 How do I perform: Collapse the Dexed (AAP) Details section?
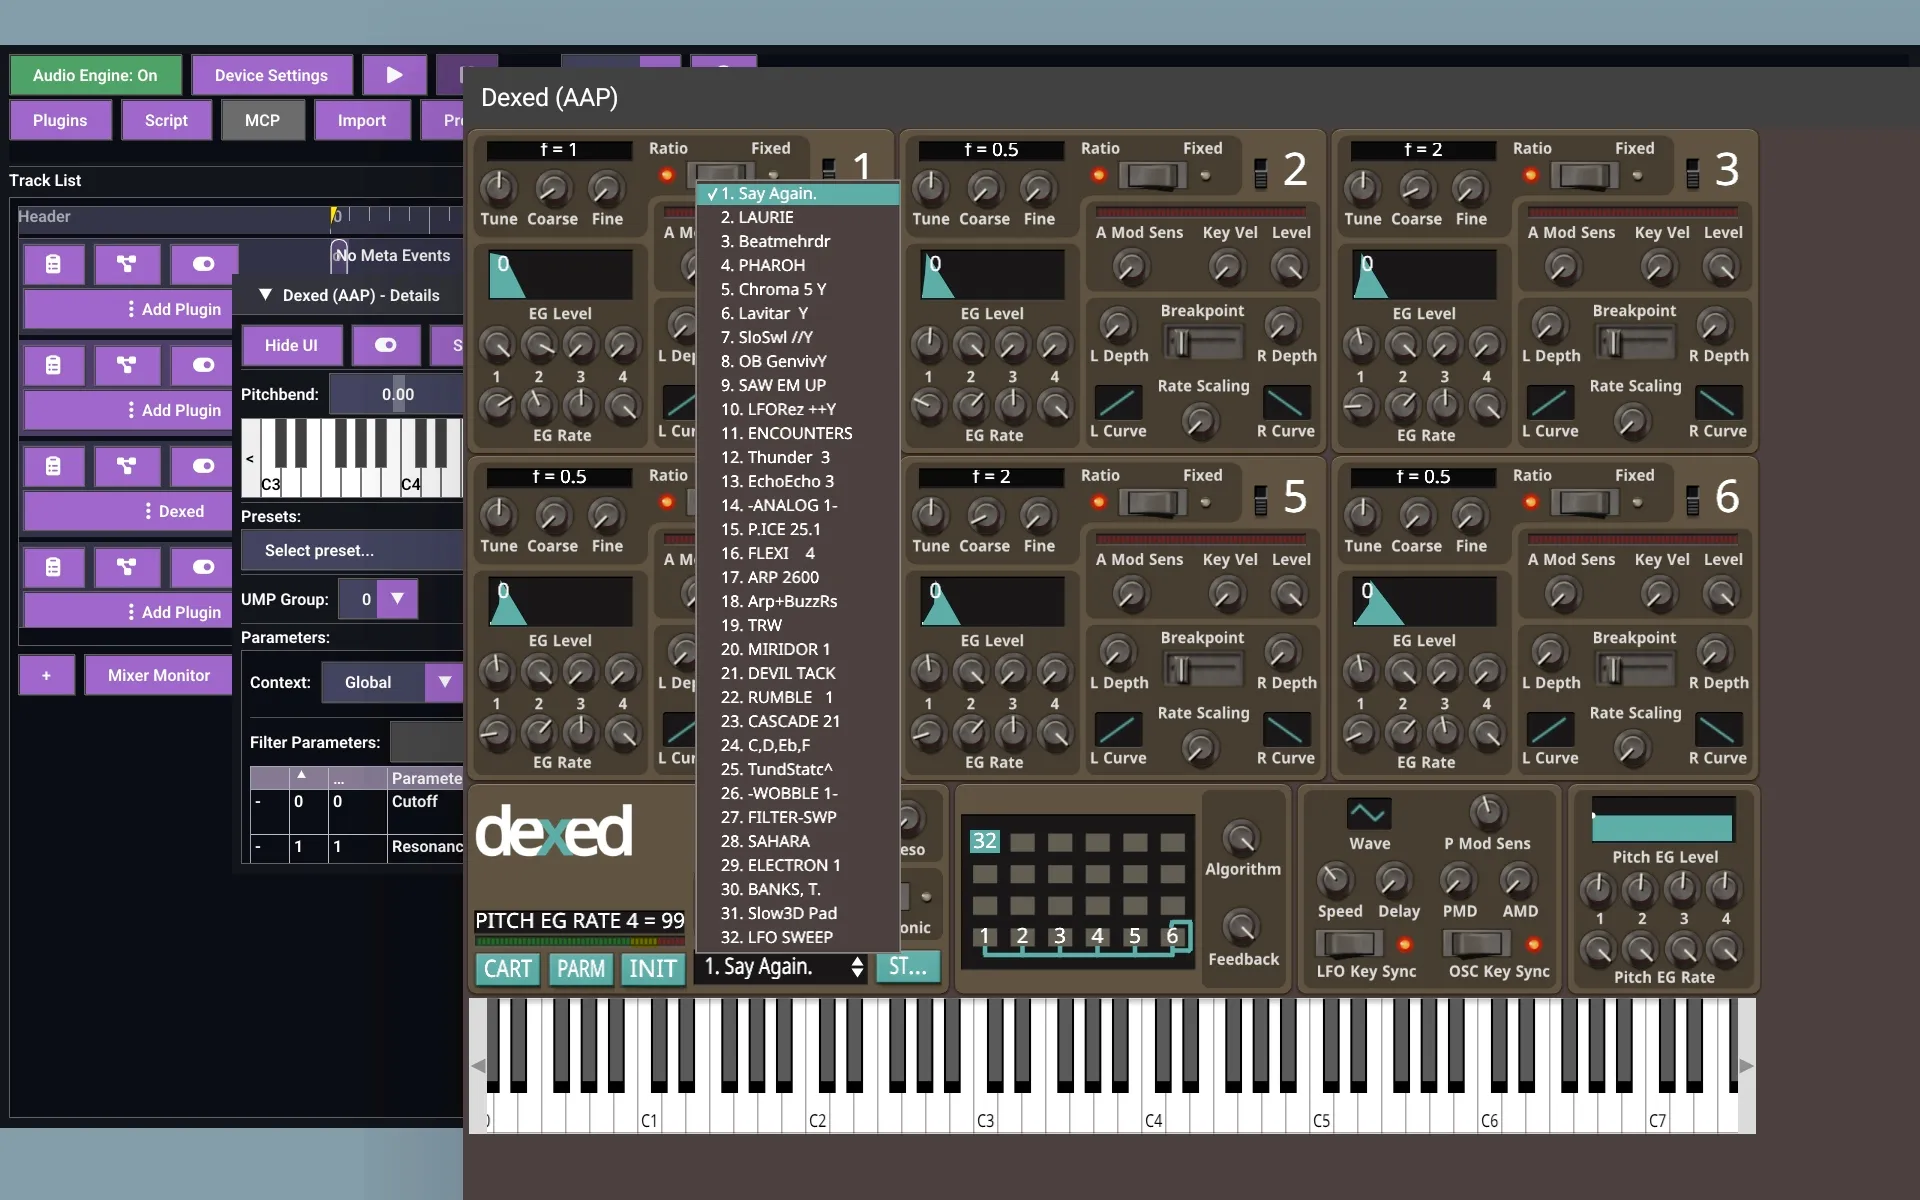[266, 295]
